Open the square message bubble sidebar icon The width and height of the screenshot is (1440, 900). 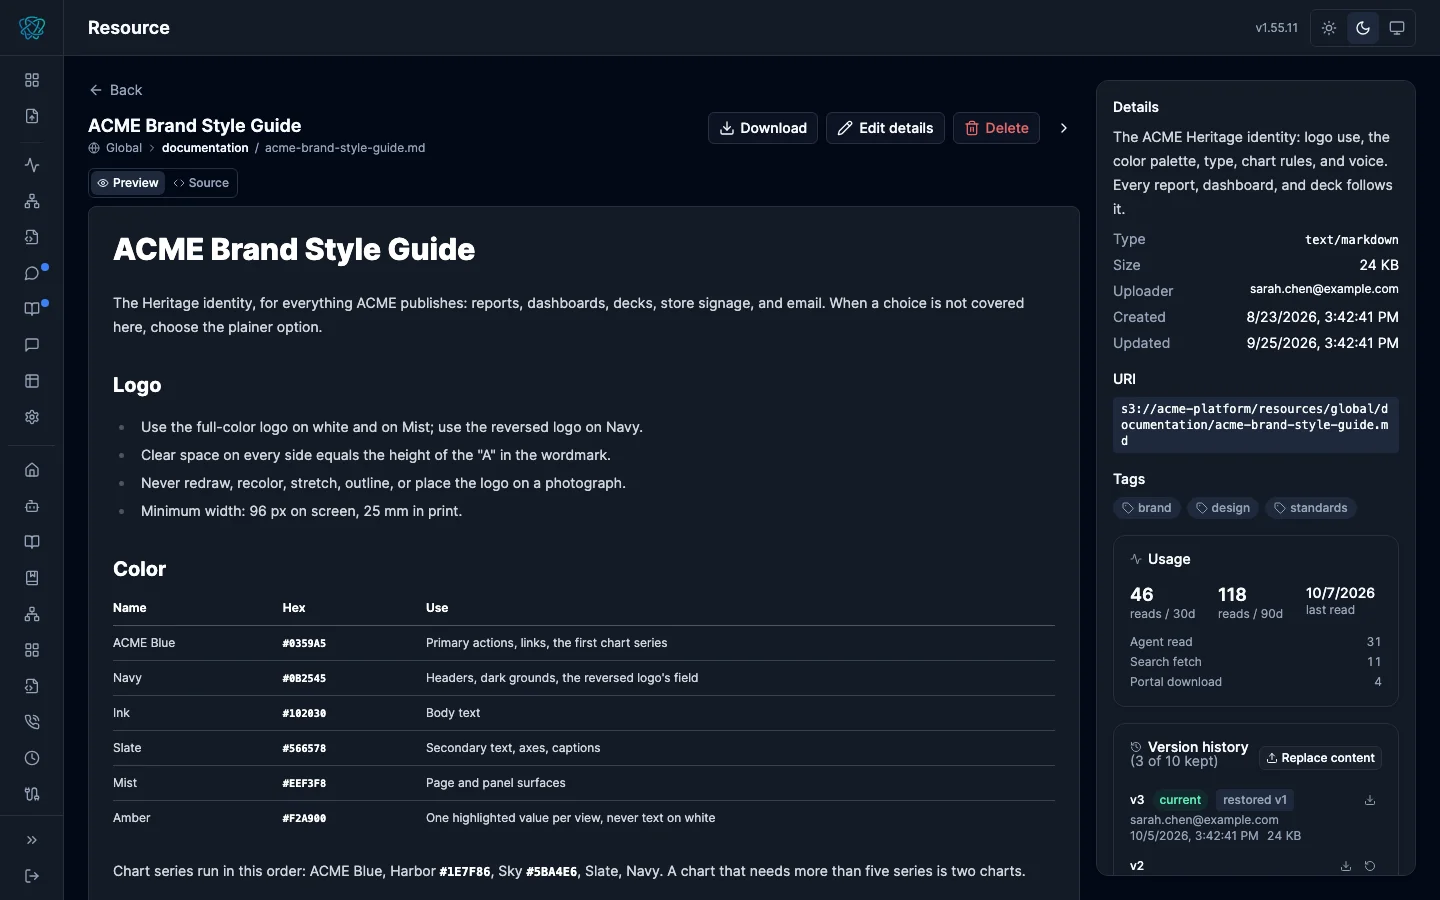(32, 345)
